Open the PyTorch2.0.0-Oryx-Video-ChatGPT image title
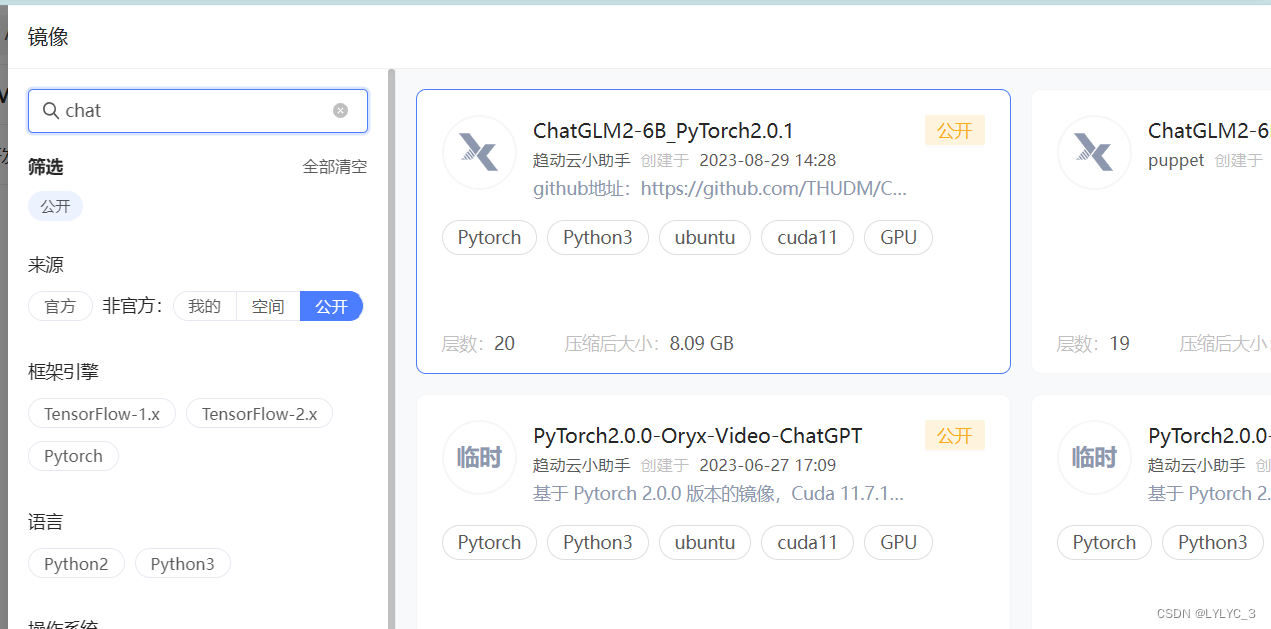1271x629 pixels. pyautogui.click(x=697, y=436)
